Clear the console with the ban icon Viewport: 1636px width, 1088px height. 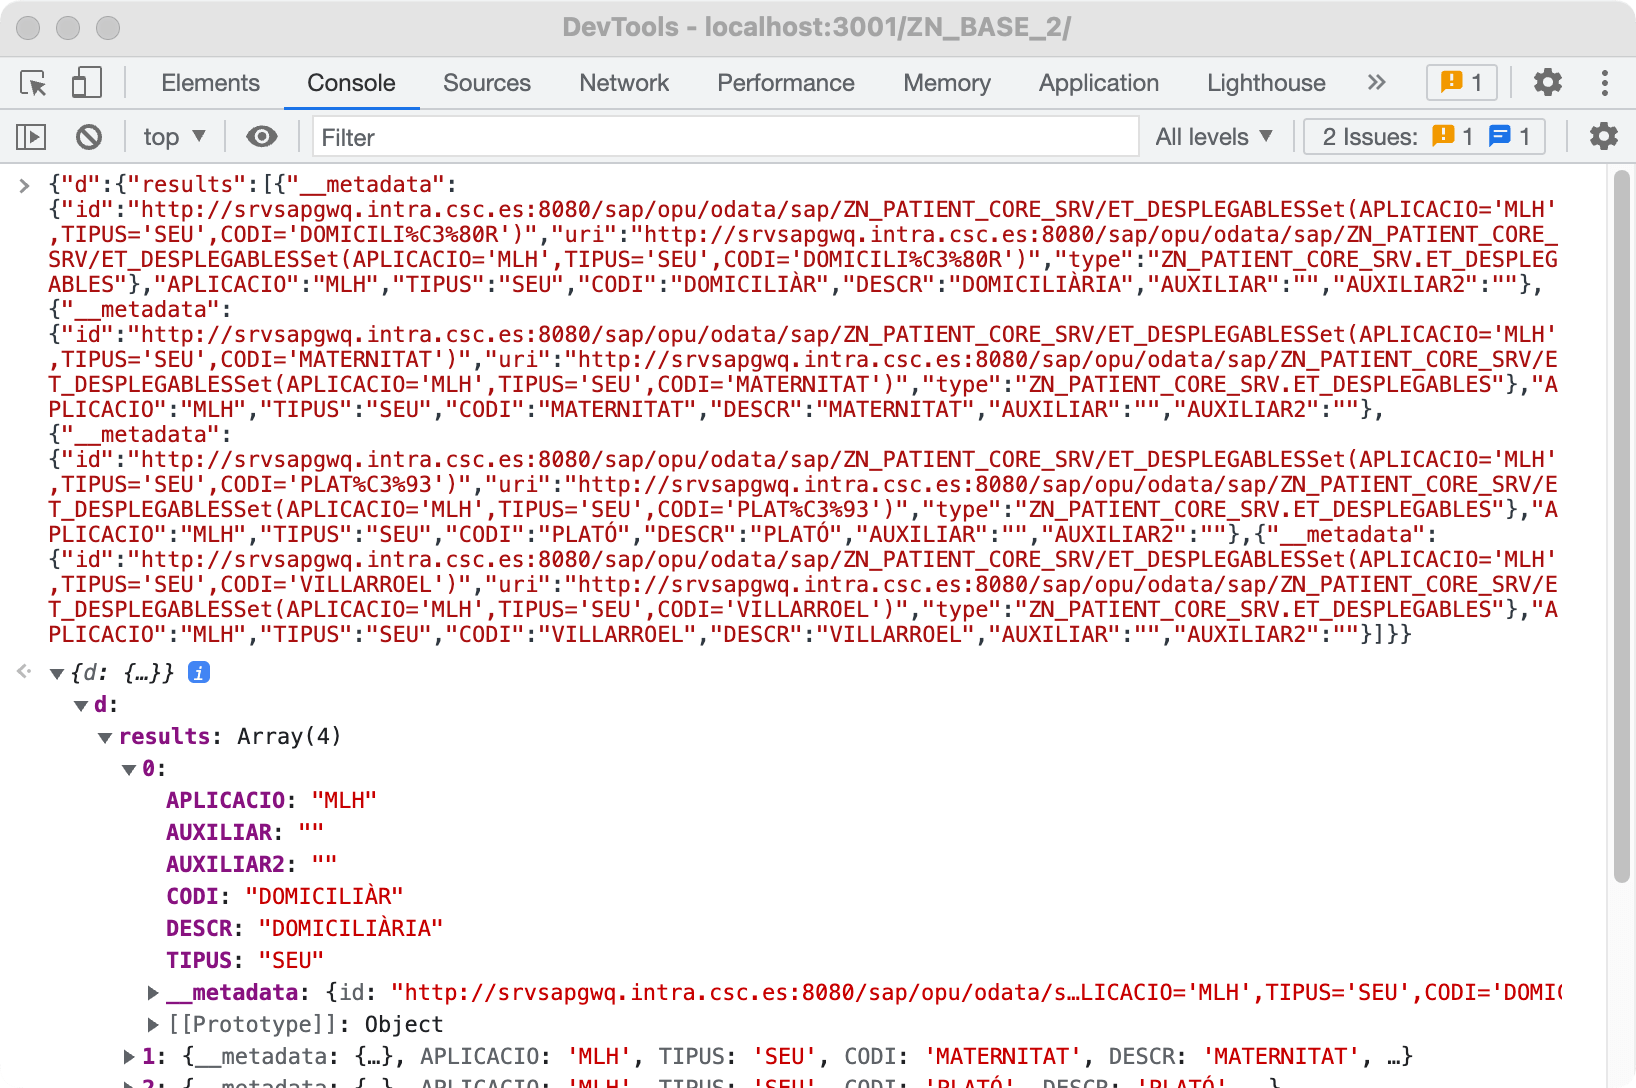(x=89, y=137)
